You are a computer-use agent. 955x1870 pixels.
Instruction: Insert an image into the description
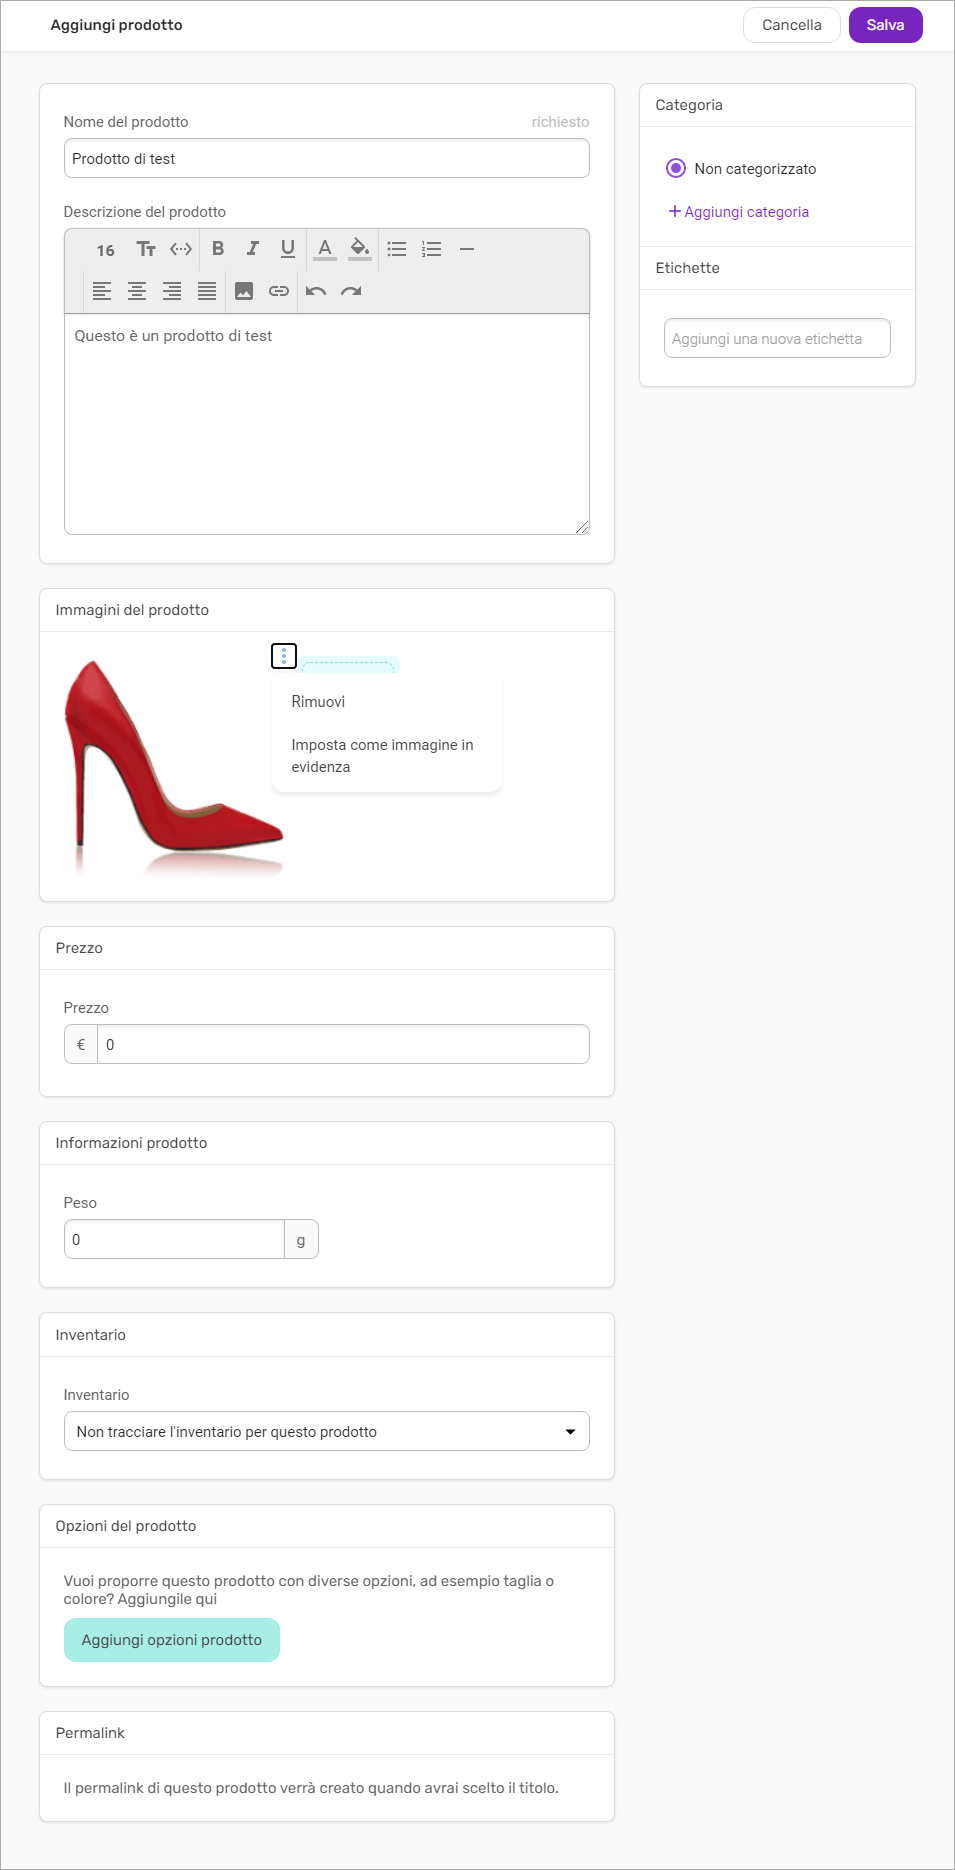coord(244,291)
